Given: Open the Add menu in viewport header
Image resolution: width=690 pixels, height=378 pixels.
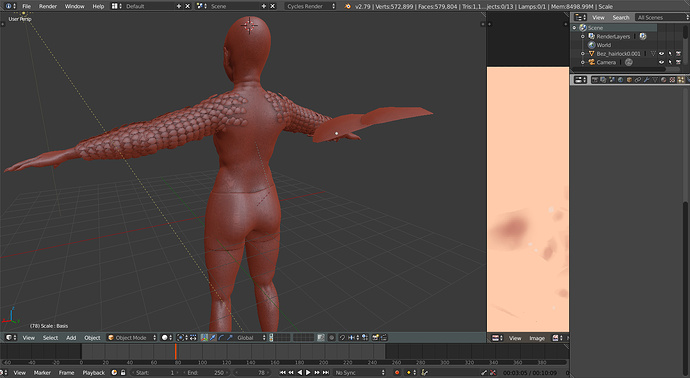Looking at the screenshot, I should 71,338.
